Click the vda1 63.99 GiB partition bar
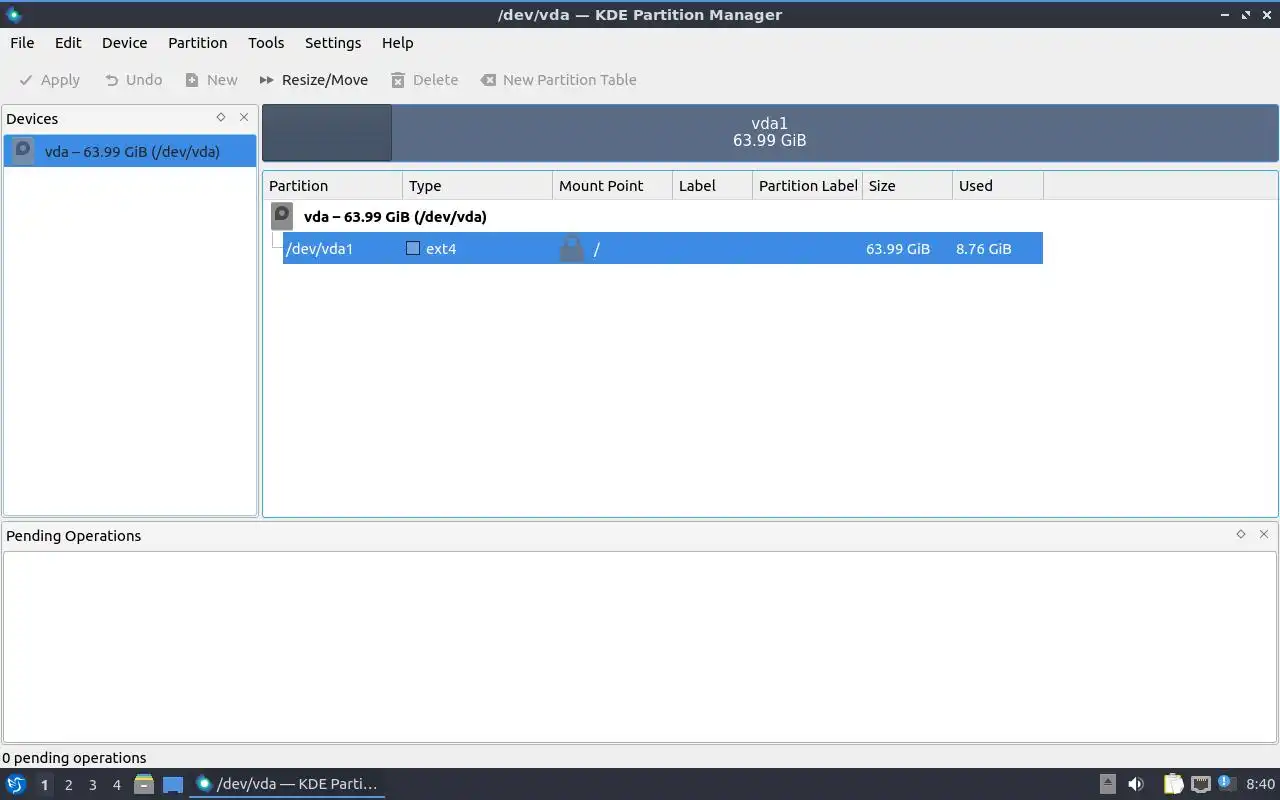1280x800 pixels. 770,132
